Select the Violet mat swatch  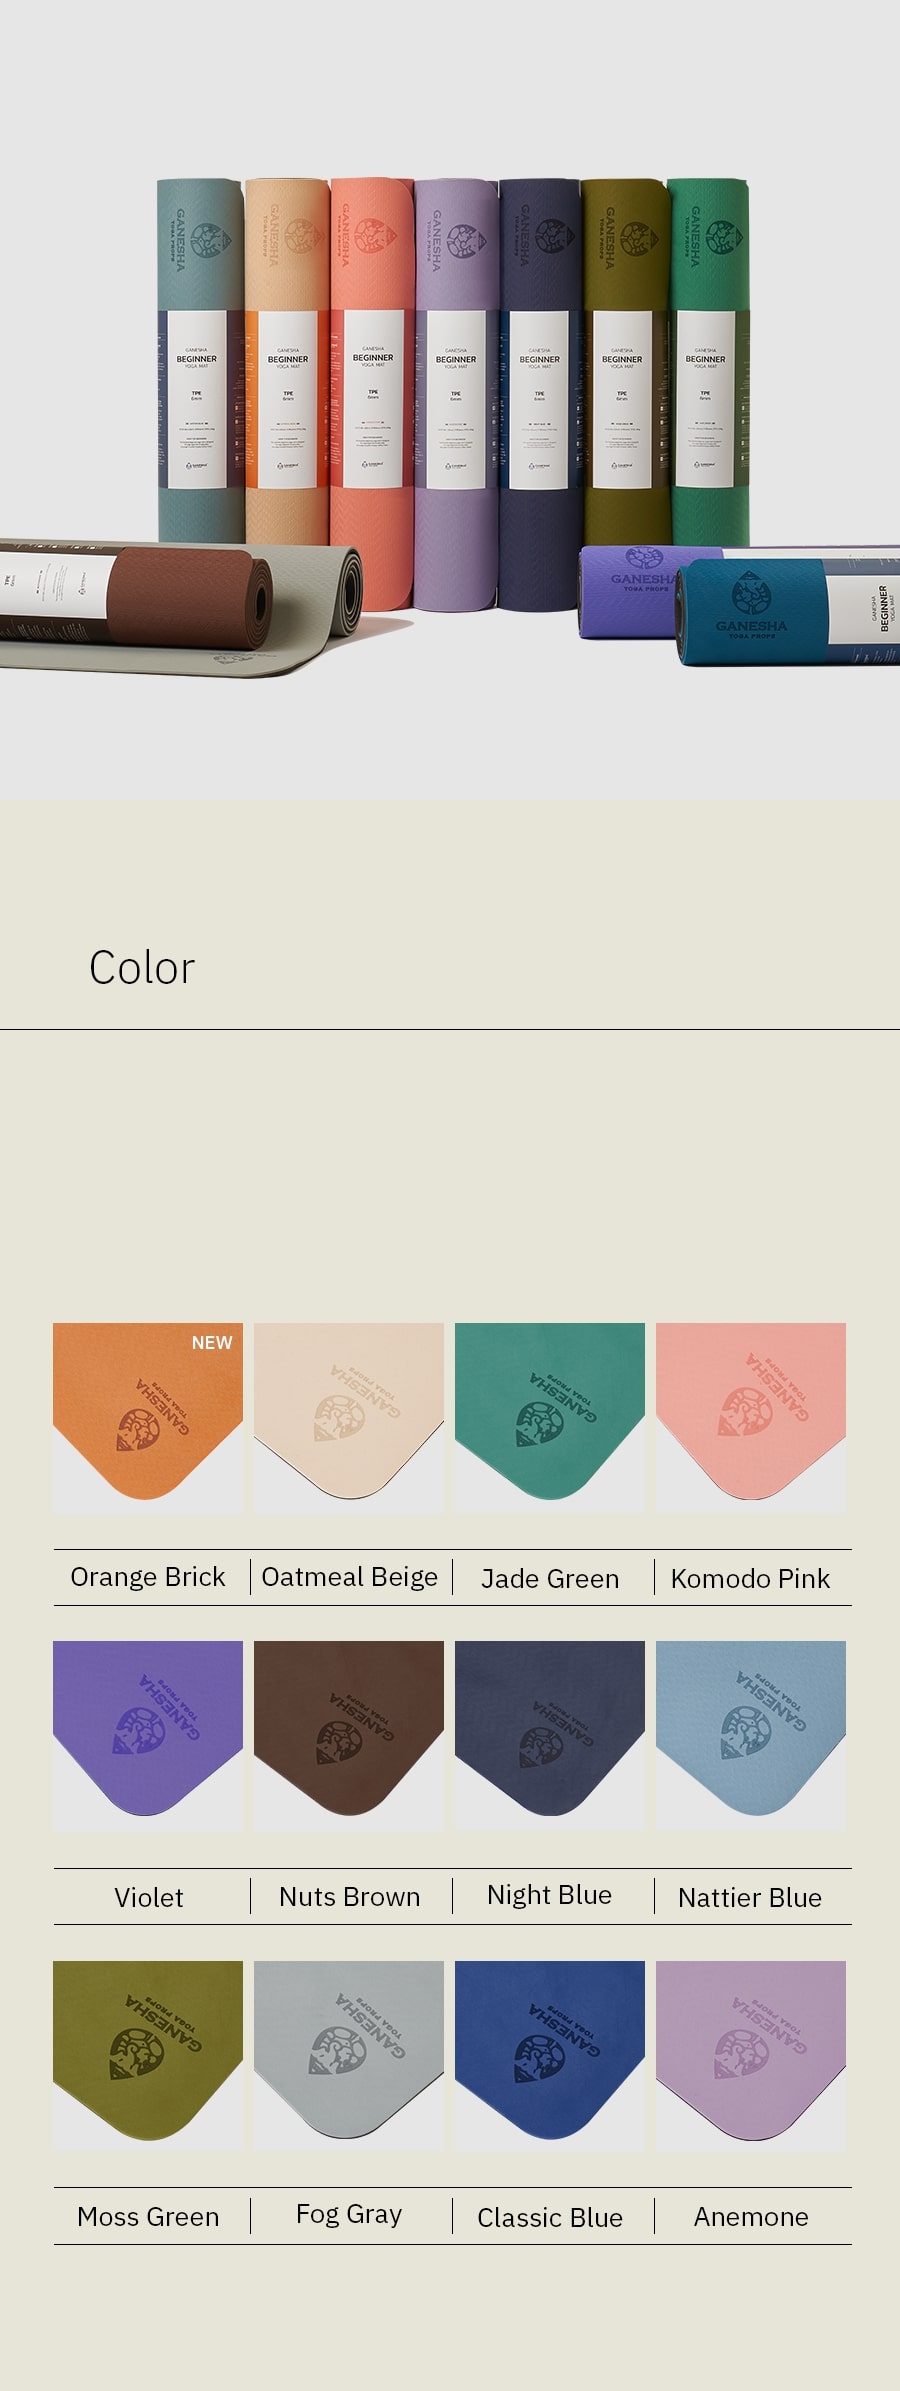[x=148, y=1735]
